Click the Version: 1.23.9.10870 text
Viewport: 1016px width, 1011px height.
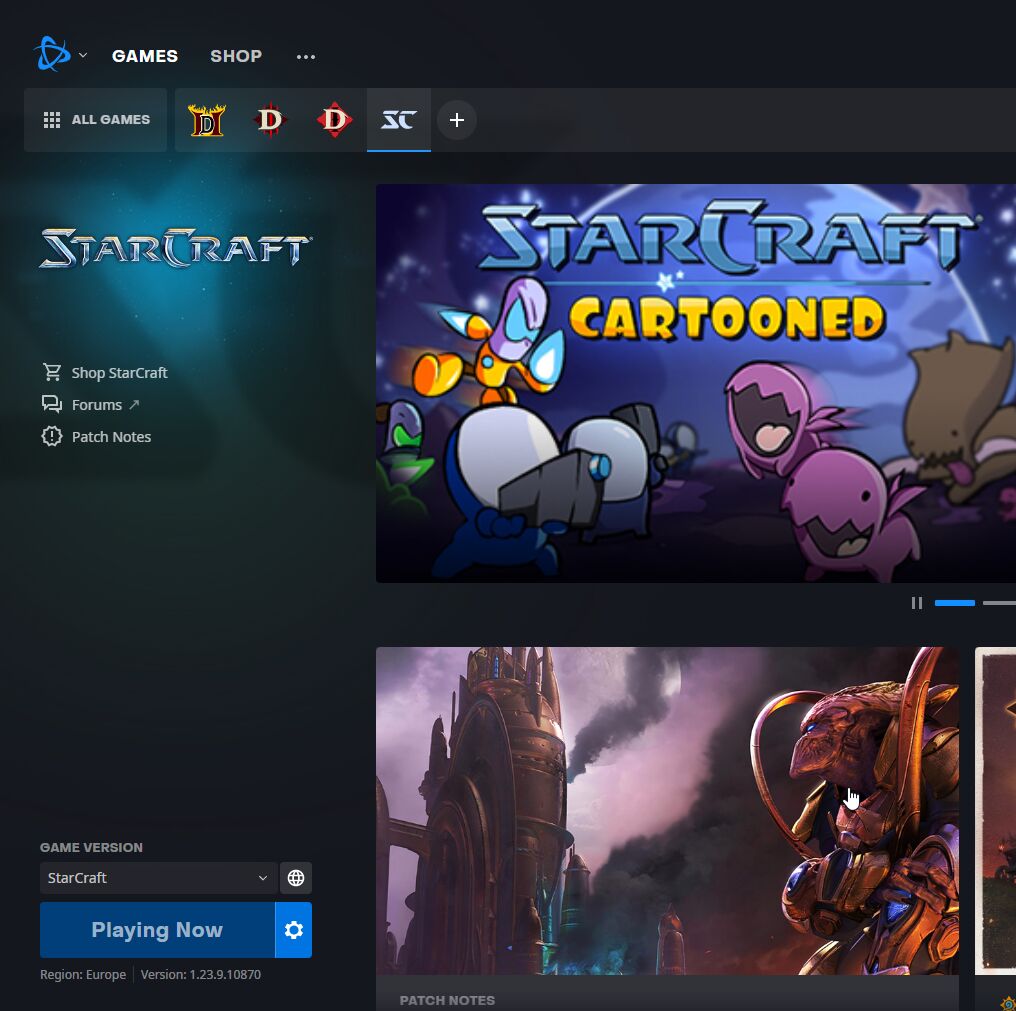coord(201,975)
